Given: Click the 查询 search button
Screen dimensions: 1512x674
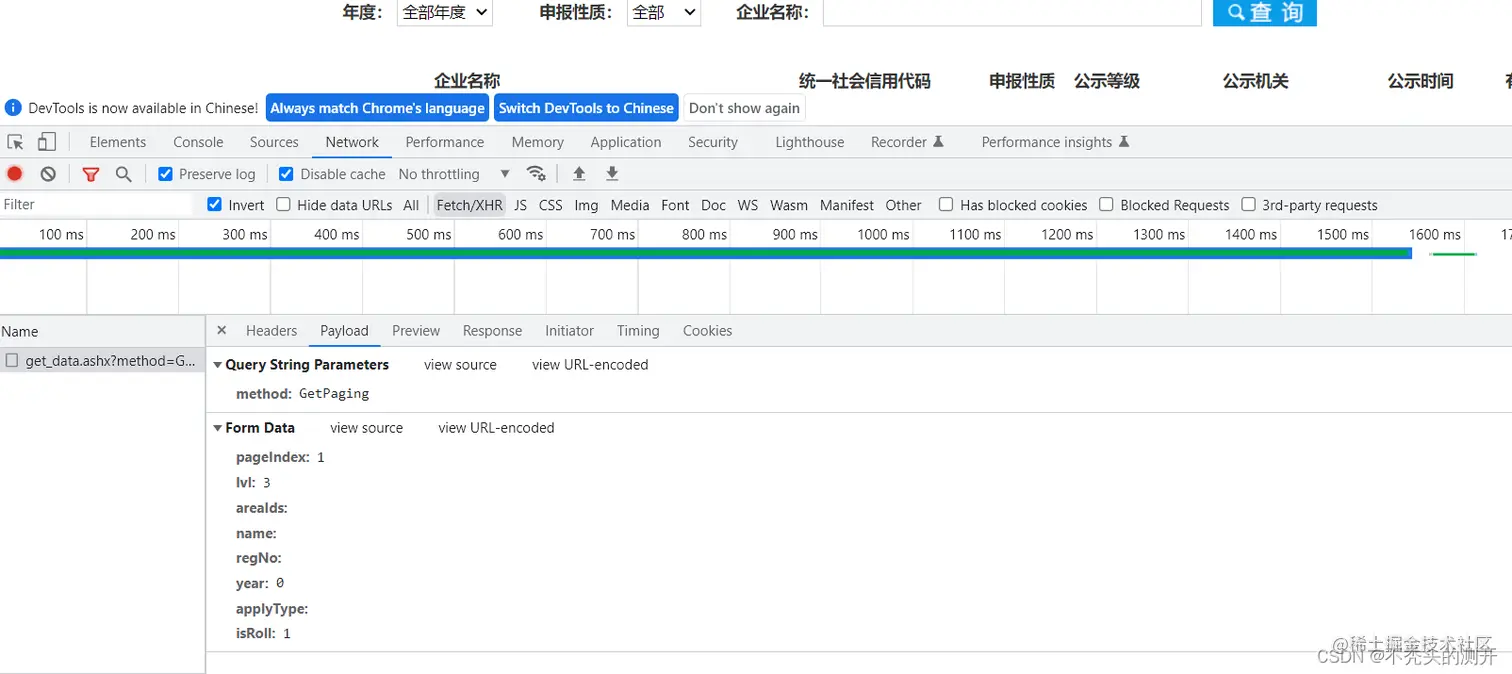Looking at the screenshot, I should pyautogui.click(x=1265, y=12).
